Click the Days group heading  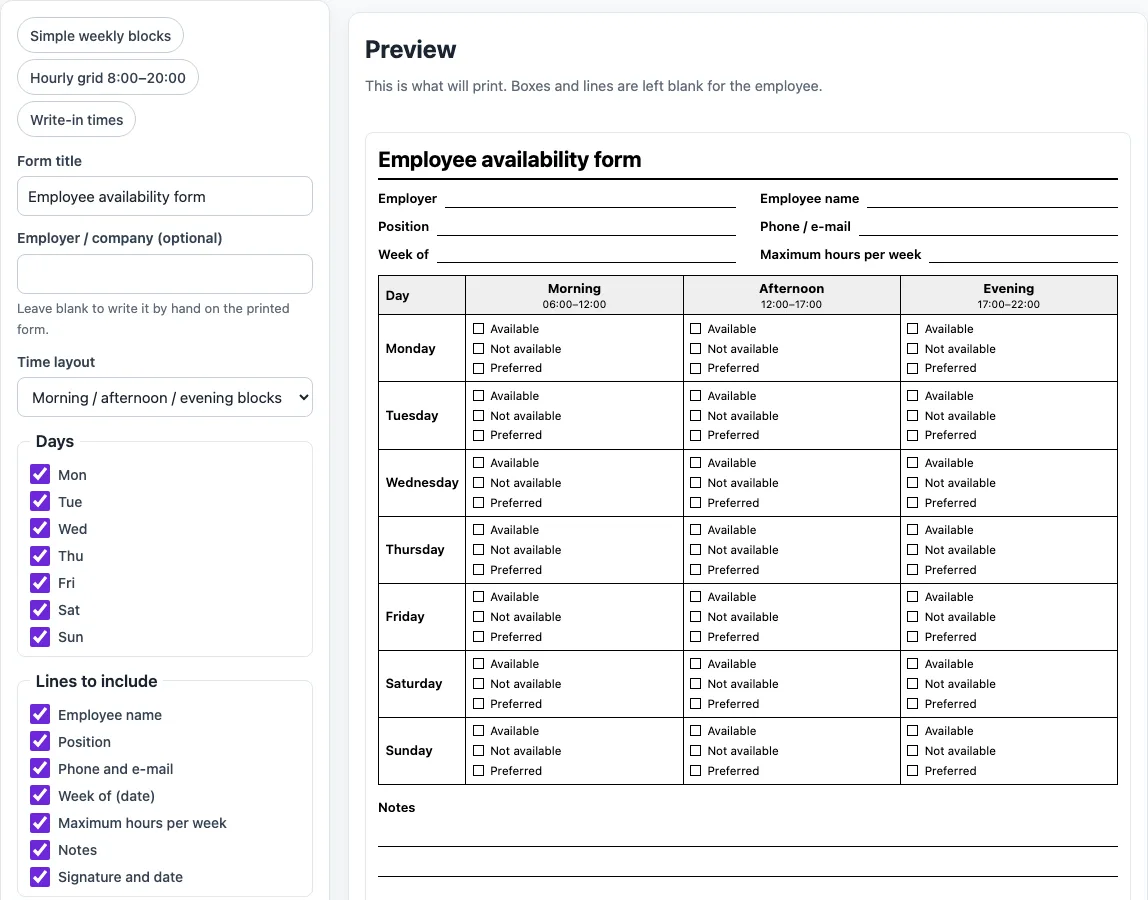tap(55, 442)
